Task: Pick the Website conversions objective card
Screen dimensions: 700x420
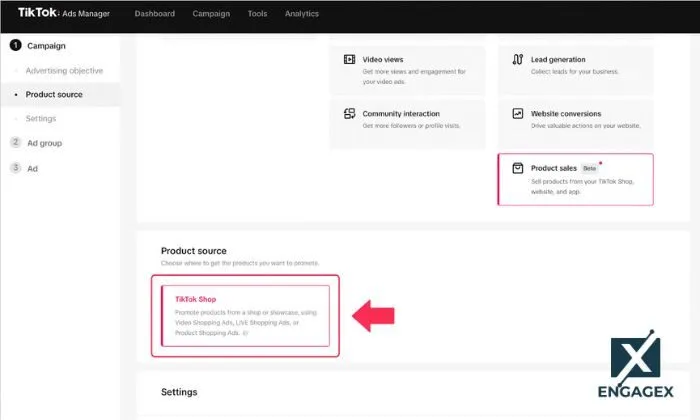Action: [575, 122]
